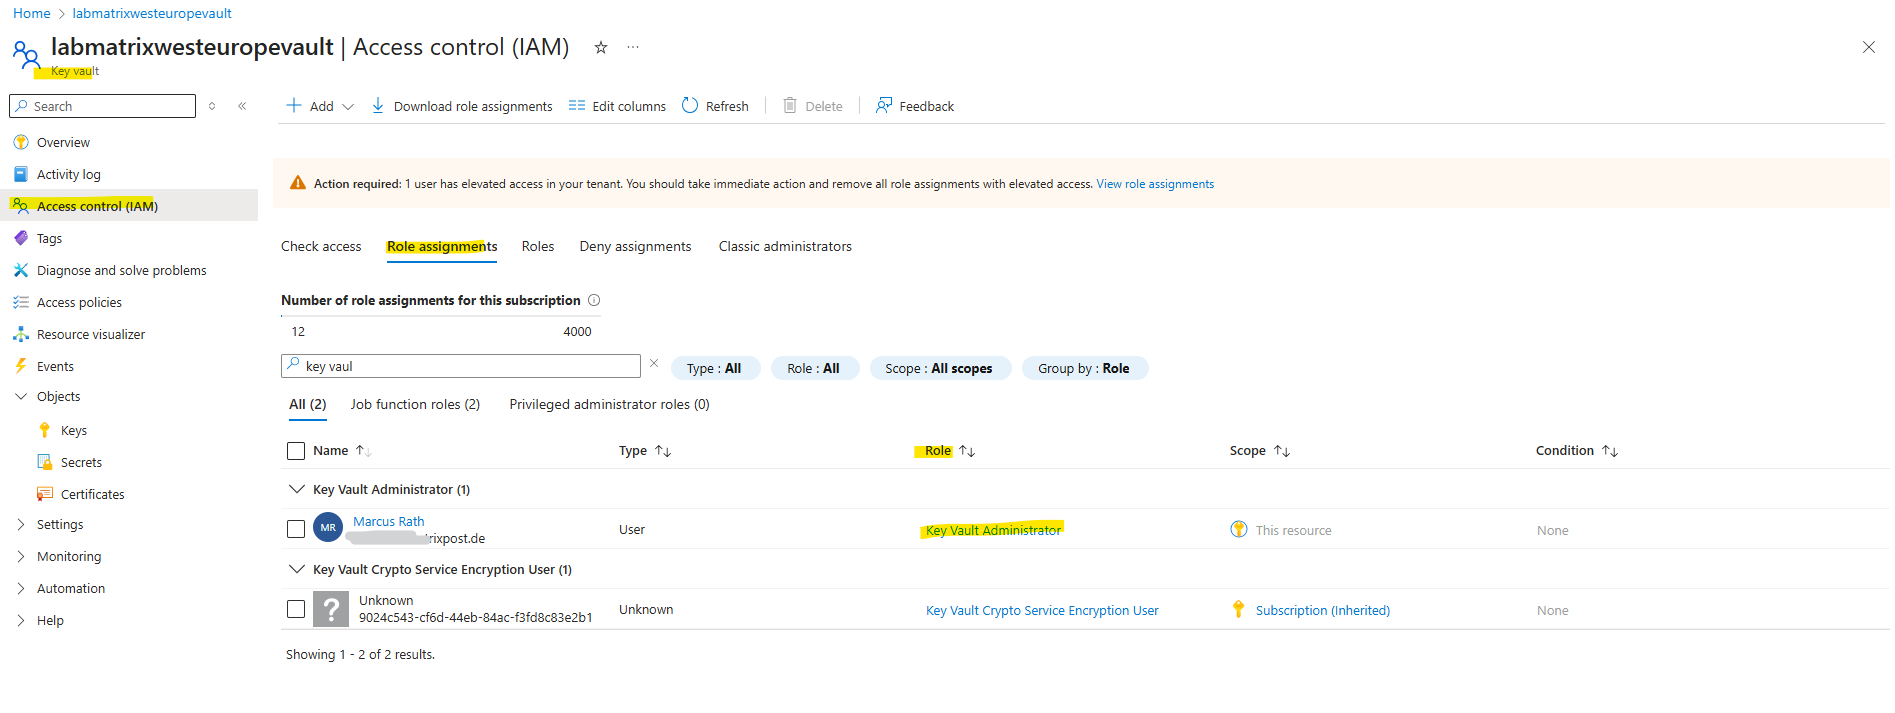Click the Certificates icon under Objects
1895x713 pixels.
(x=45, y=494)
